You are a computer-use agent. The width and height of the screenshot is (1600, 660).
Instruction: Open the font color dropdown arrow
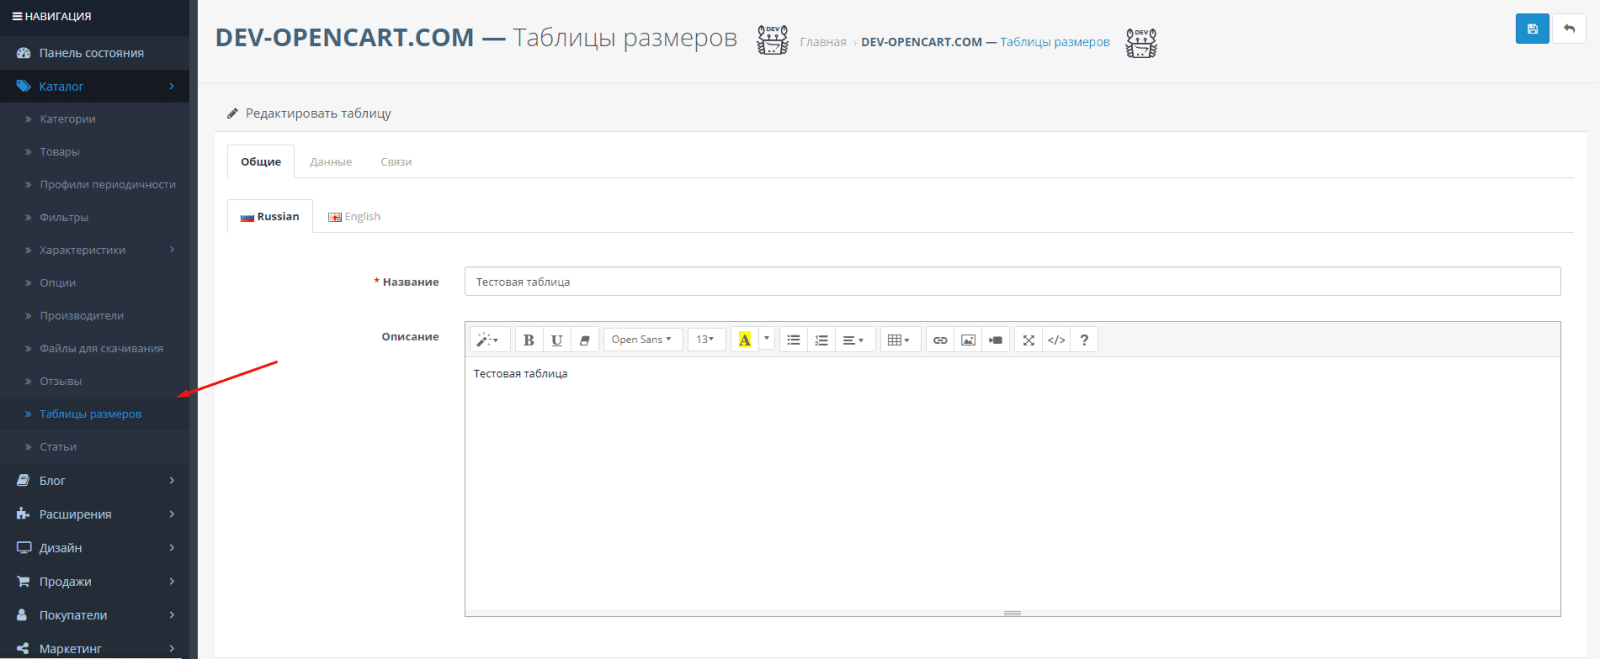(767, 340)
